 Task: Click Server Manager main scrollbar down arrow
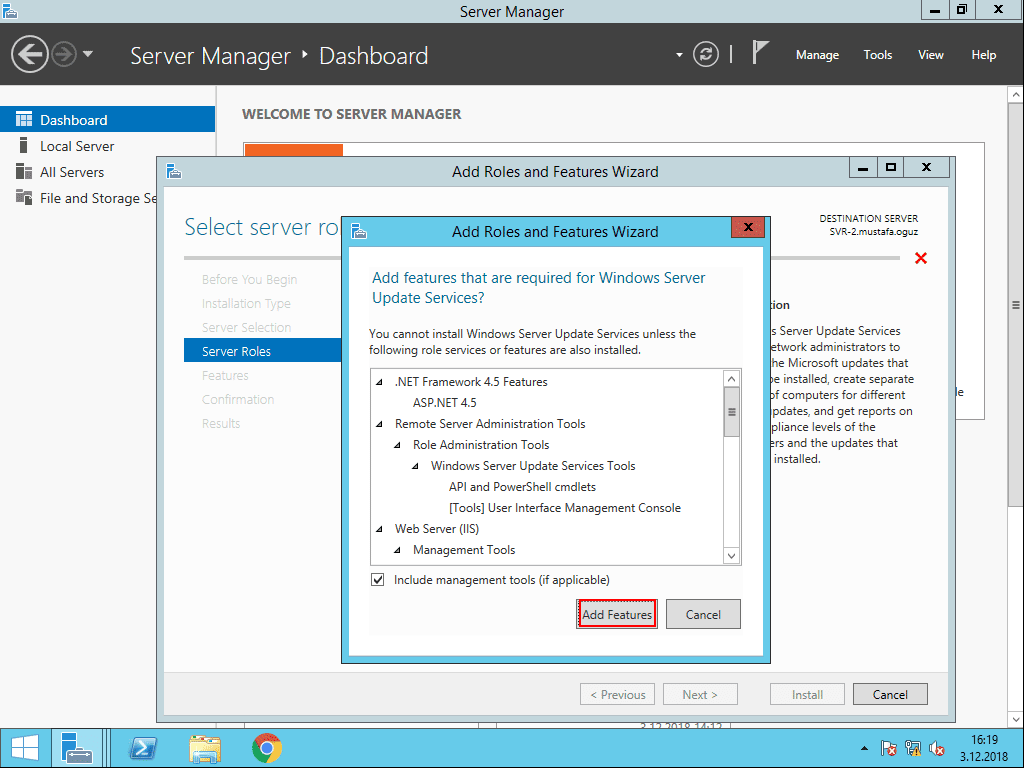tap(1016, 719)
